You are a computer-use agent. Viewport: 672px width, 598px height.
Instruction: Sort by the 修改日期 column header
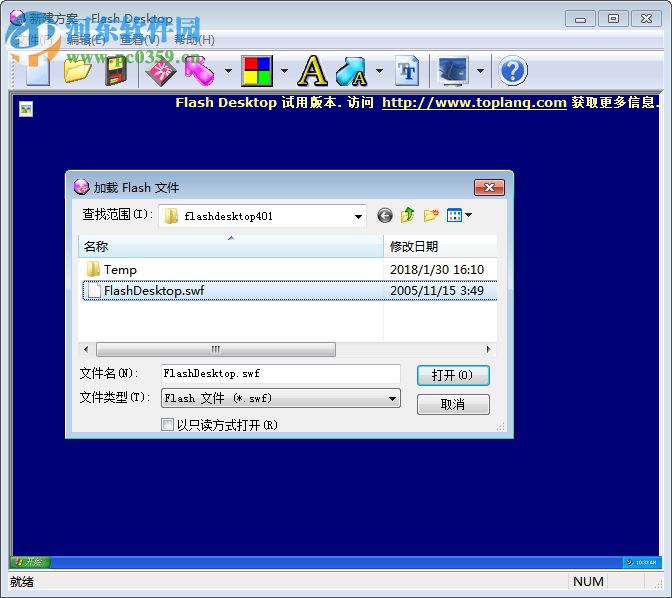440,246
